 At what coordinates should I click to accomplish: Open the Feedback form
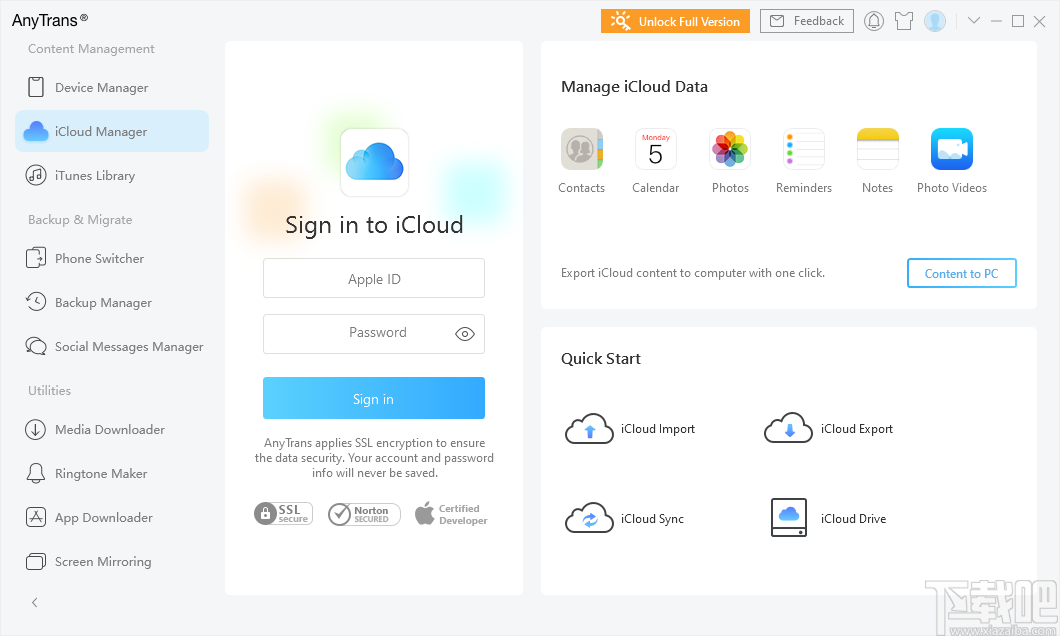coord(806,21)
